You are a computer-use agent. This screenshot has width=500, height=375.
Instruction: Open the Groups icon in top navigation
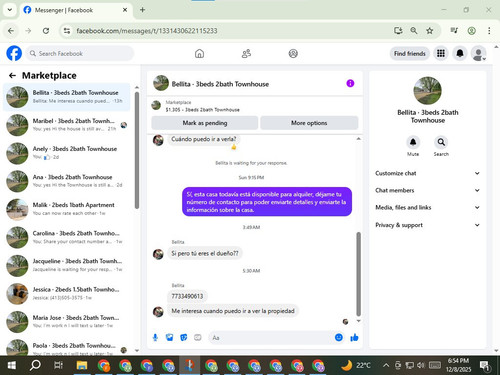click(293, 53)
